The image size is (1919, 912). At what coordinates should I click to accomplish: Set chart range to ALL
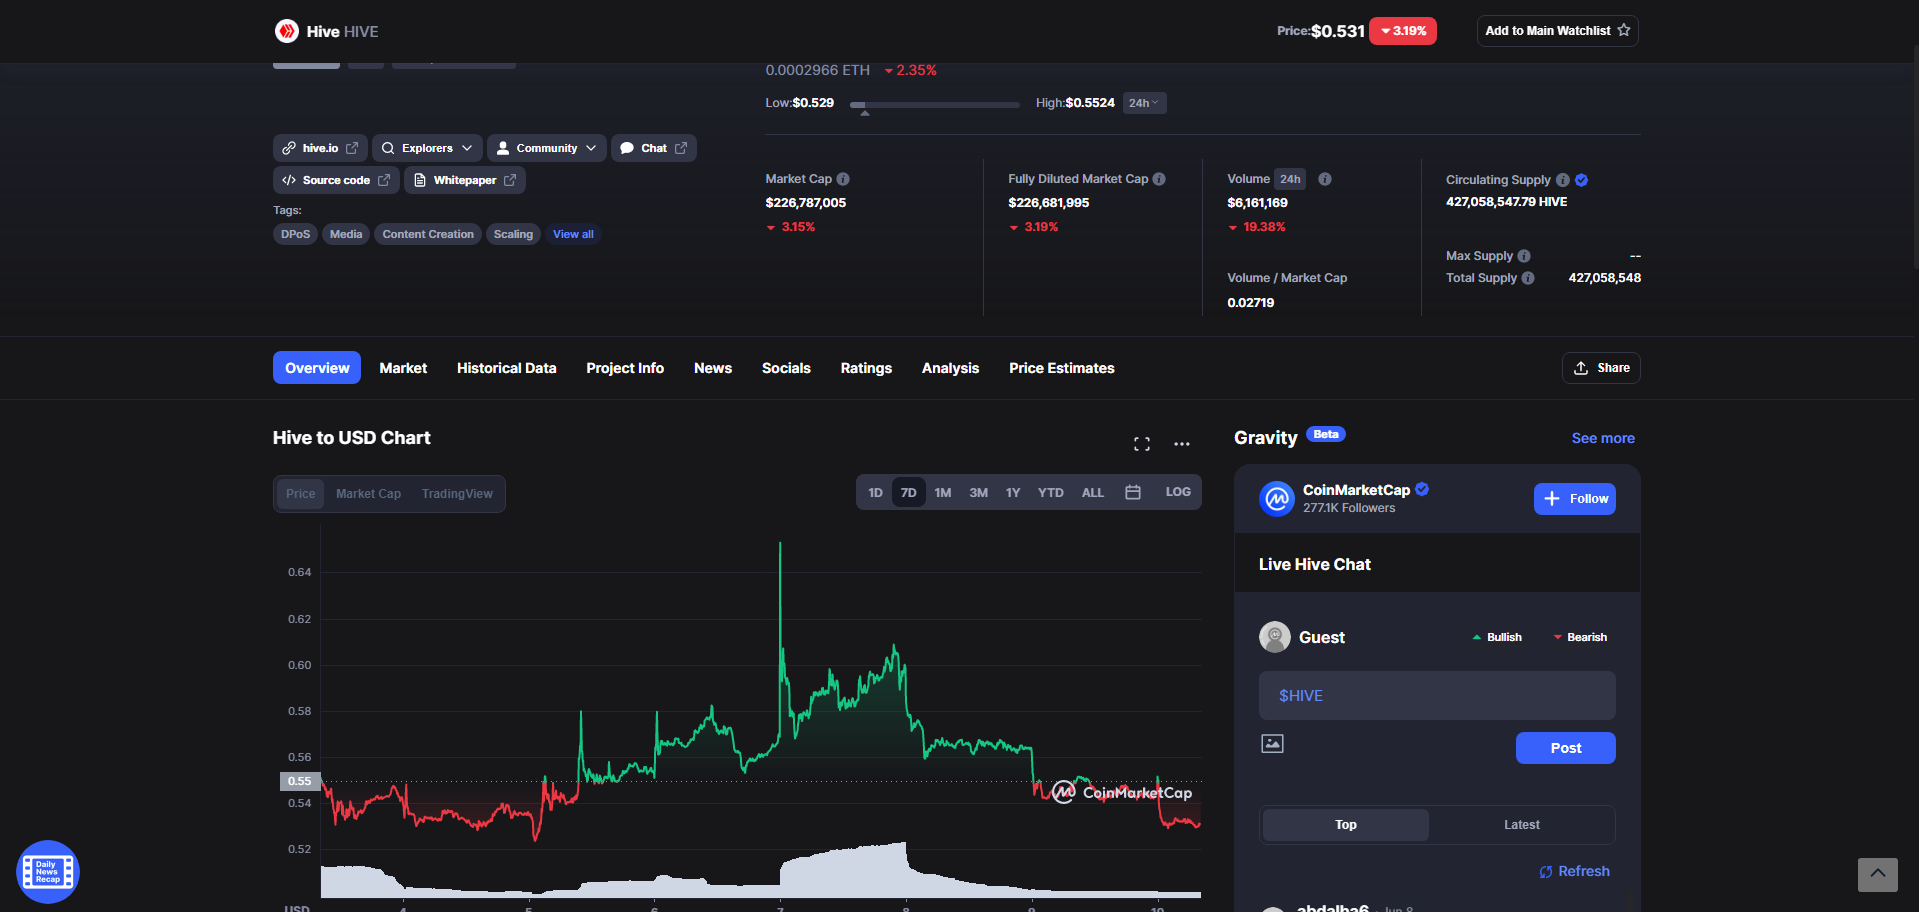pos(1093,493)
